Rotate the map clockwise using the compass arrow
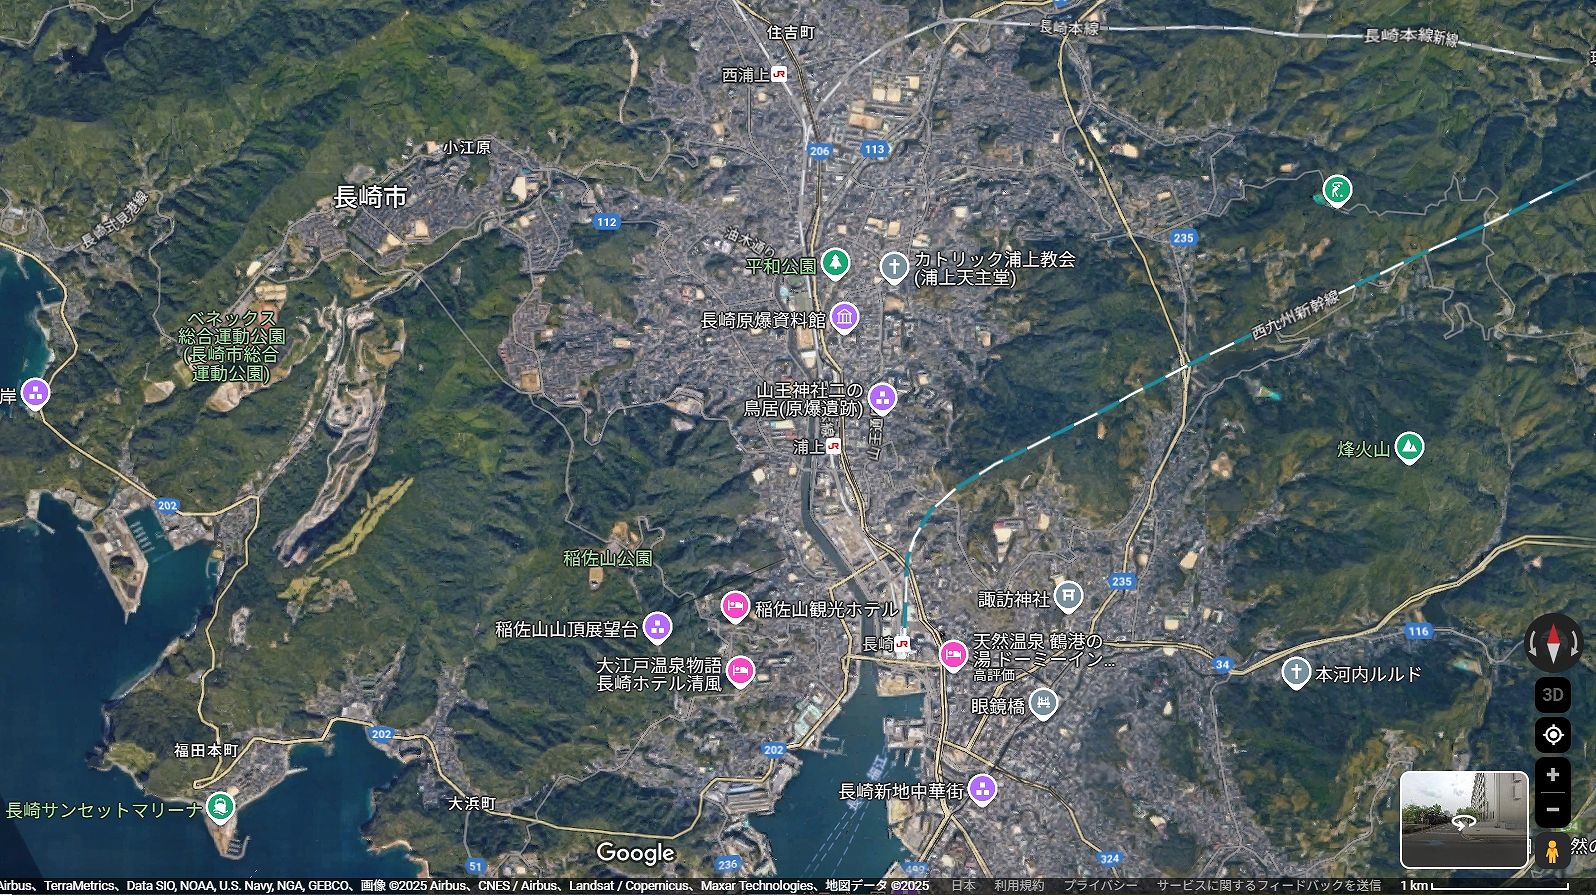 pyautogui.click(x=1574, y=644)
